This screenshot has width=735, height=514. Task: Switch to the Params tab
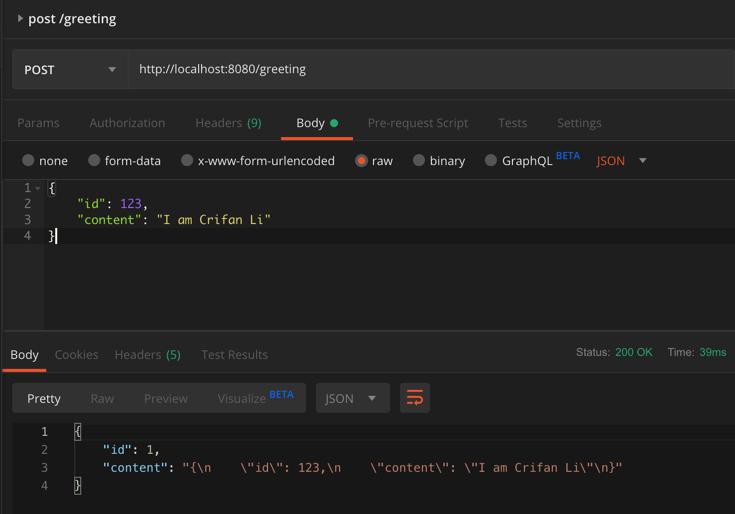[x=38, y=123]
